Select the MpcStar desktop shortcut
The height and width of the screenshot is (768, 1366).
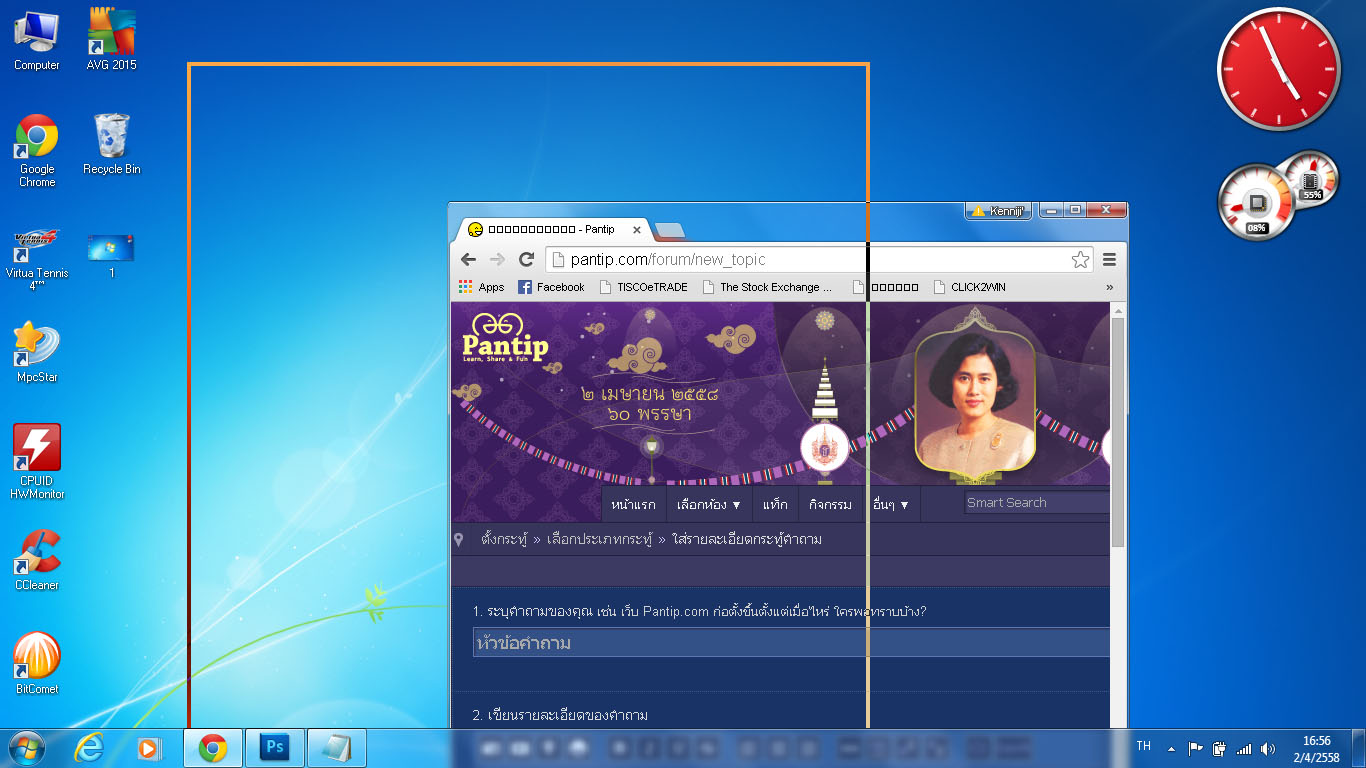pos(37,352)
